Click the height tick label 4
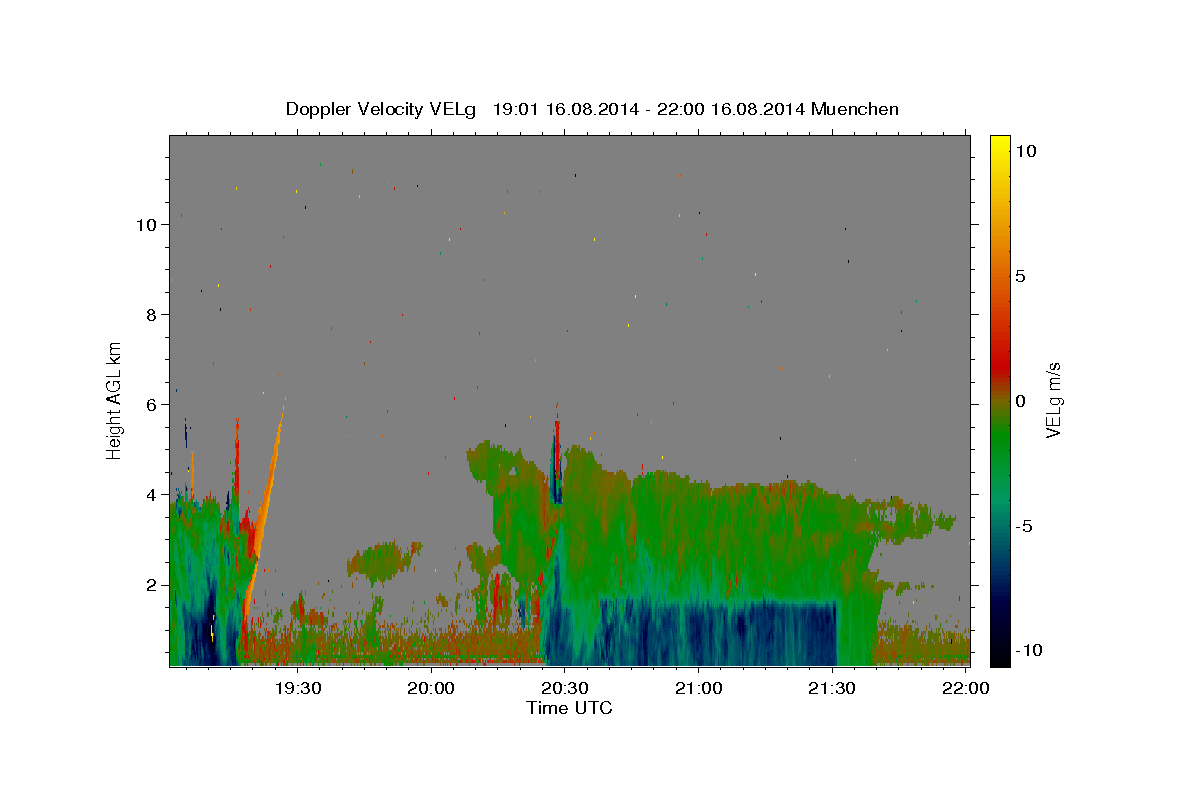Viewport: 1200px width, 800px height. pos(152,495)
